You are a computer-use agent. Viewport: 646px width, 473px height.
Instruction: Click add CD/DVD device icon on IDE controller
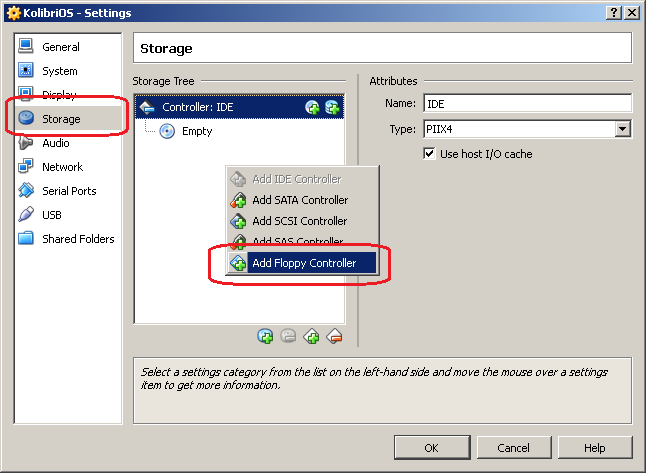pos(312,107)
